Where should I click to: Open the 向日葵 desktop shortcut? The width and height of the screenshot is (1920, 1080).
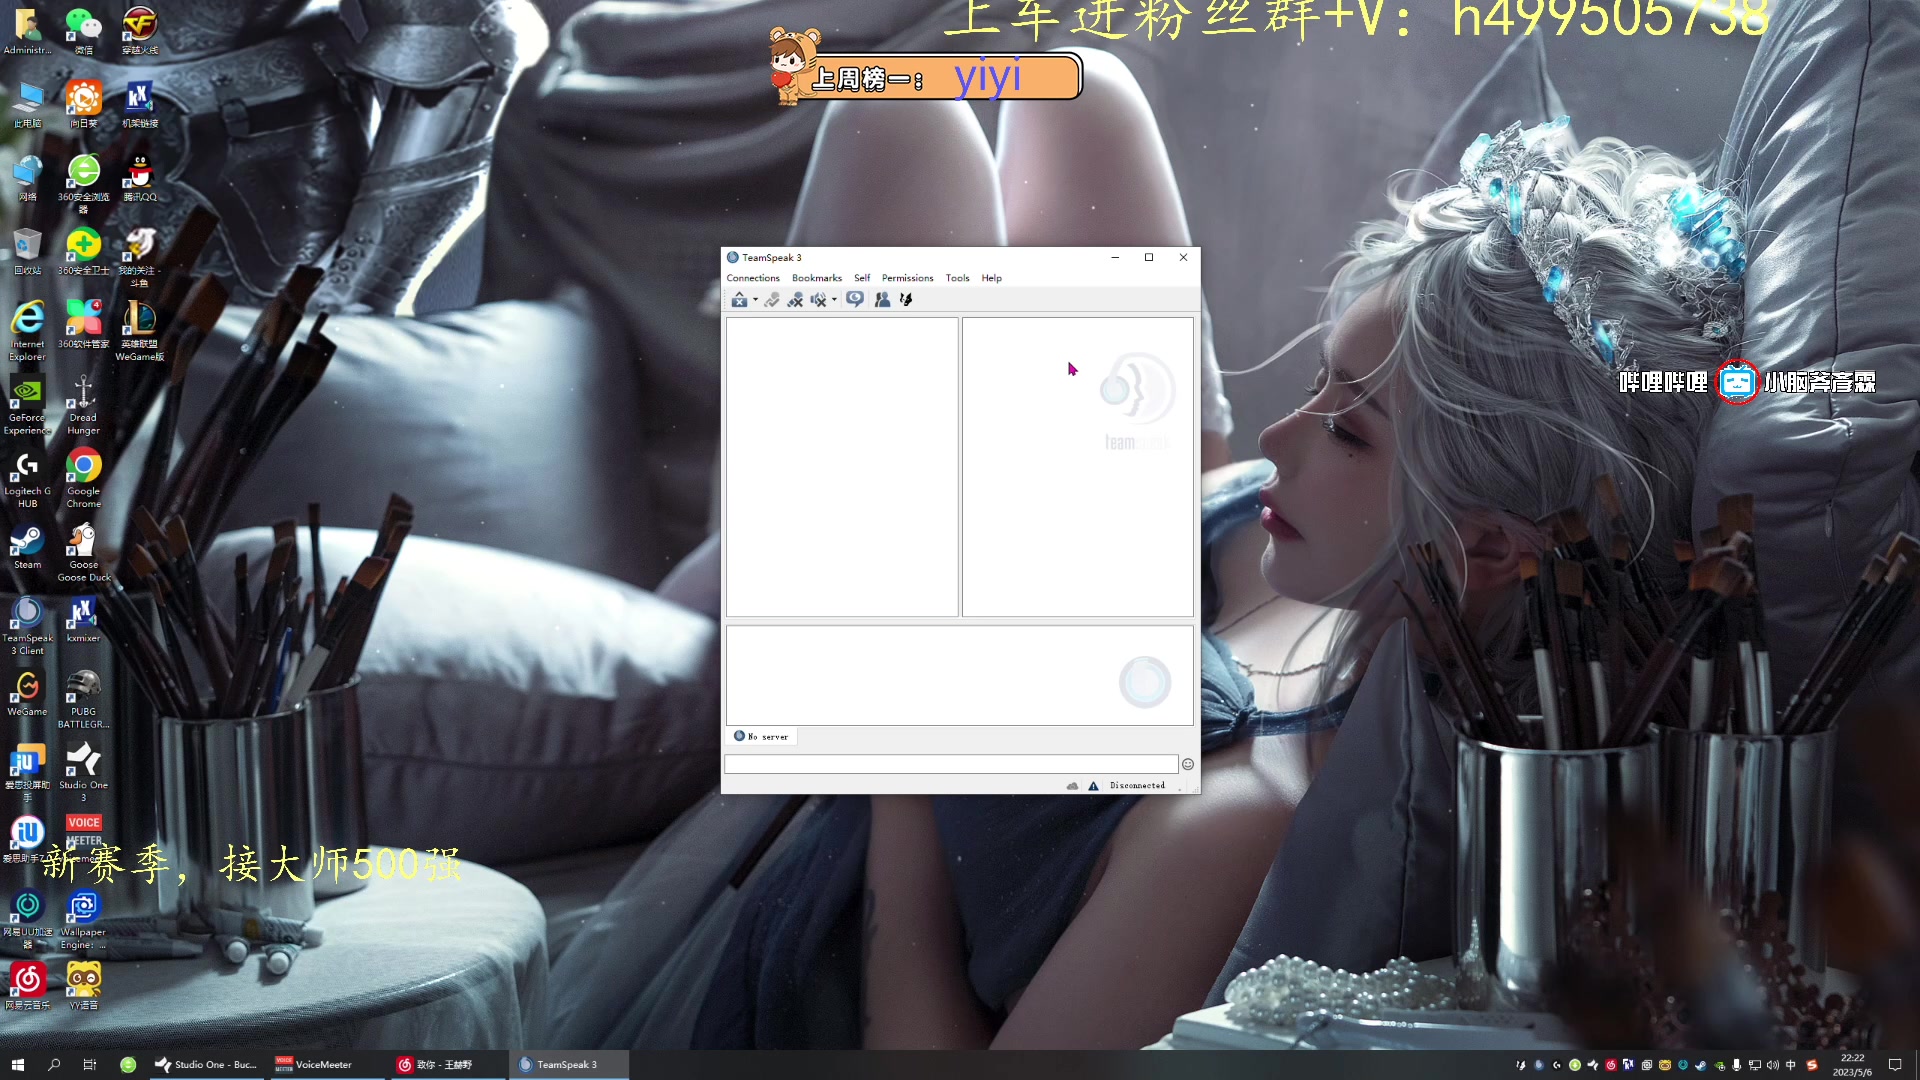point(84,104)
